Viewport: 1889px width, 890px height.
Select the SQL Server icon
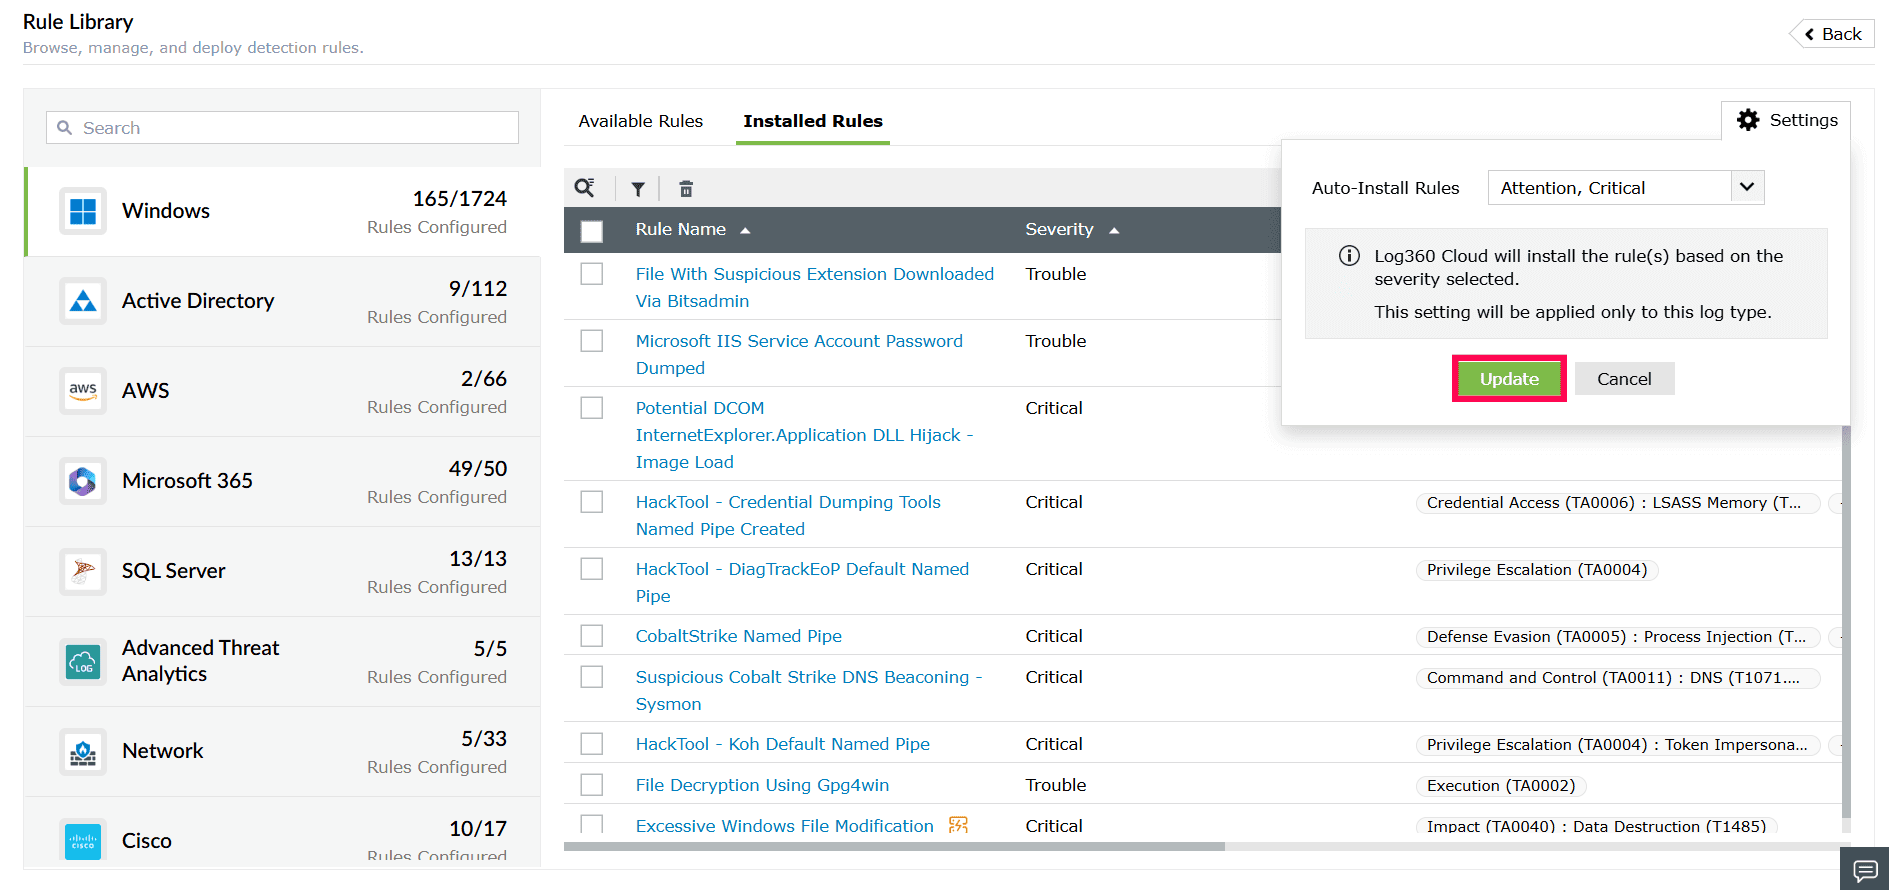coord(83,571)
